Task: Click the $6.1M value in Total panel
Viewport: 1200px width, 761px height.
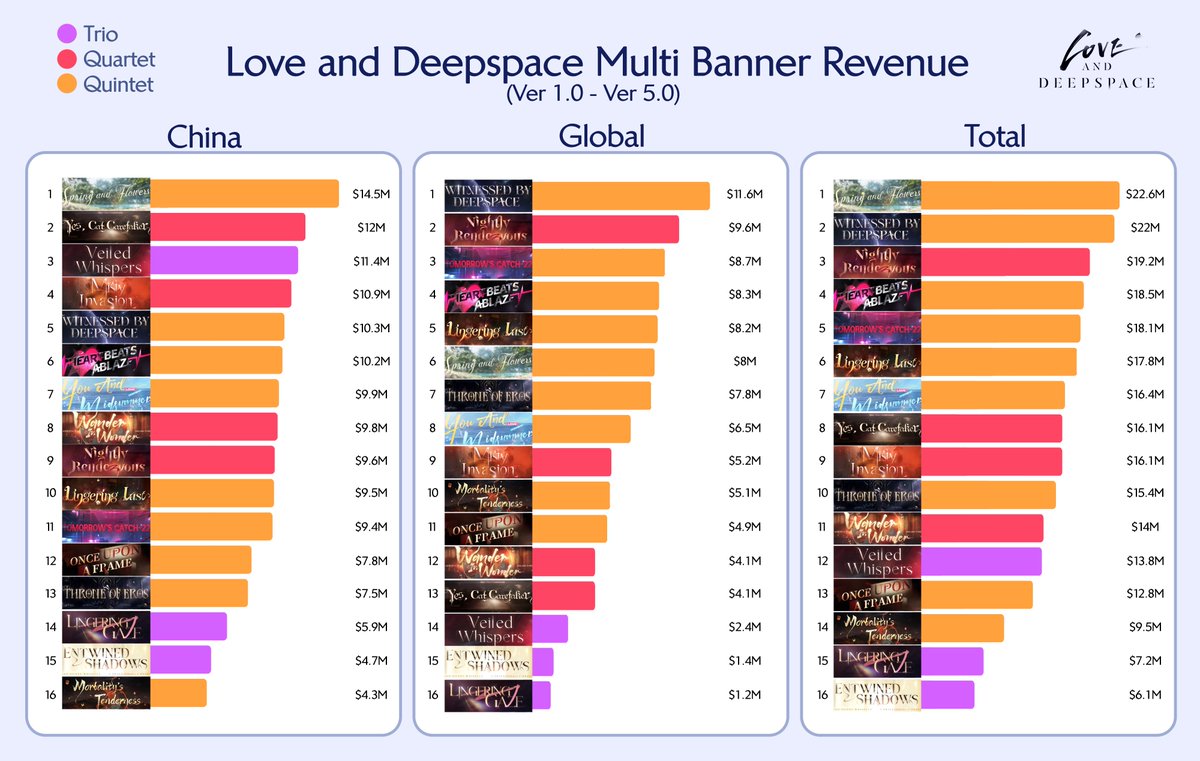Action: pos(1147,694)
